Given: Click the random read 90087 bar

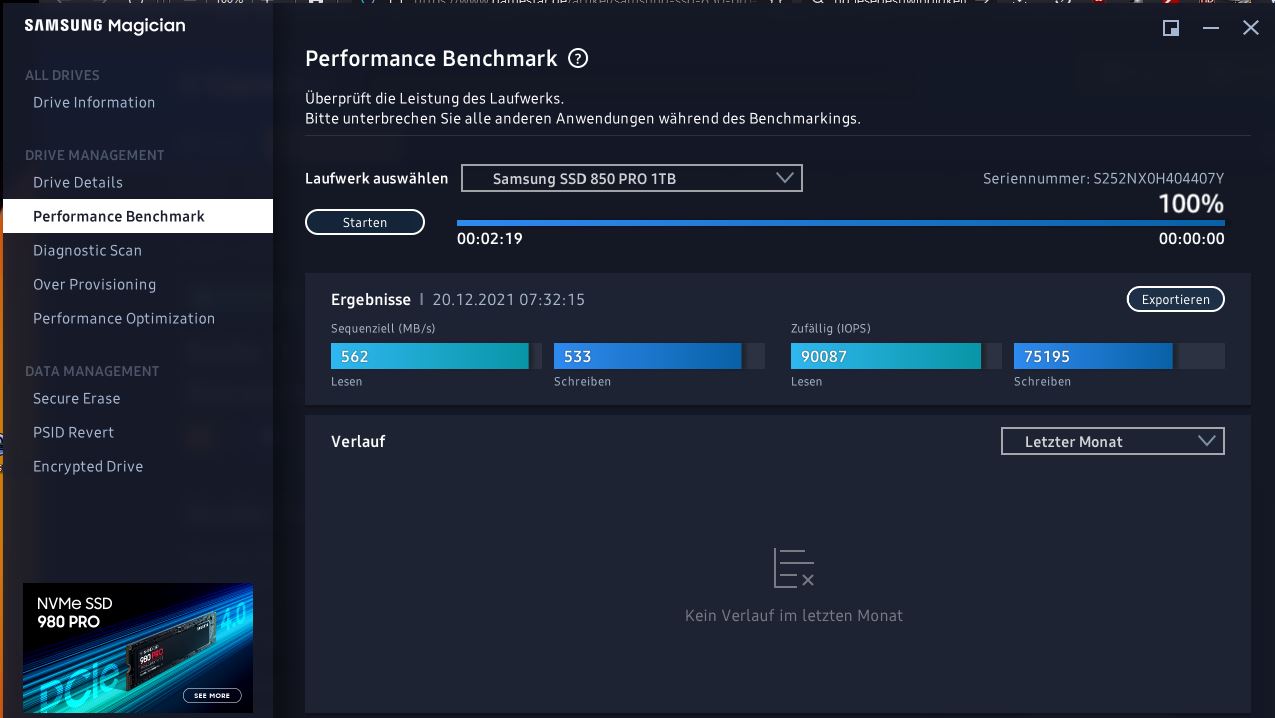Looking at the screenshot, I should coord(896,356).
